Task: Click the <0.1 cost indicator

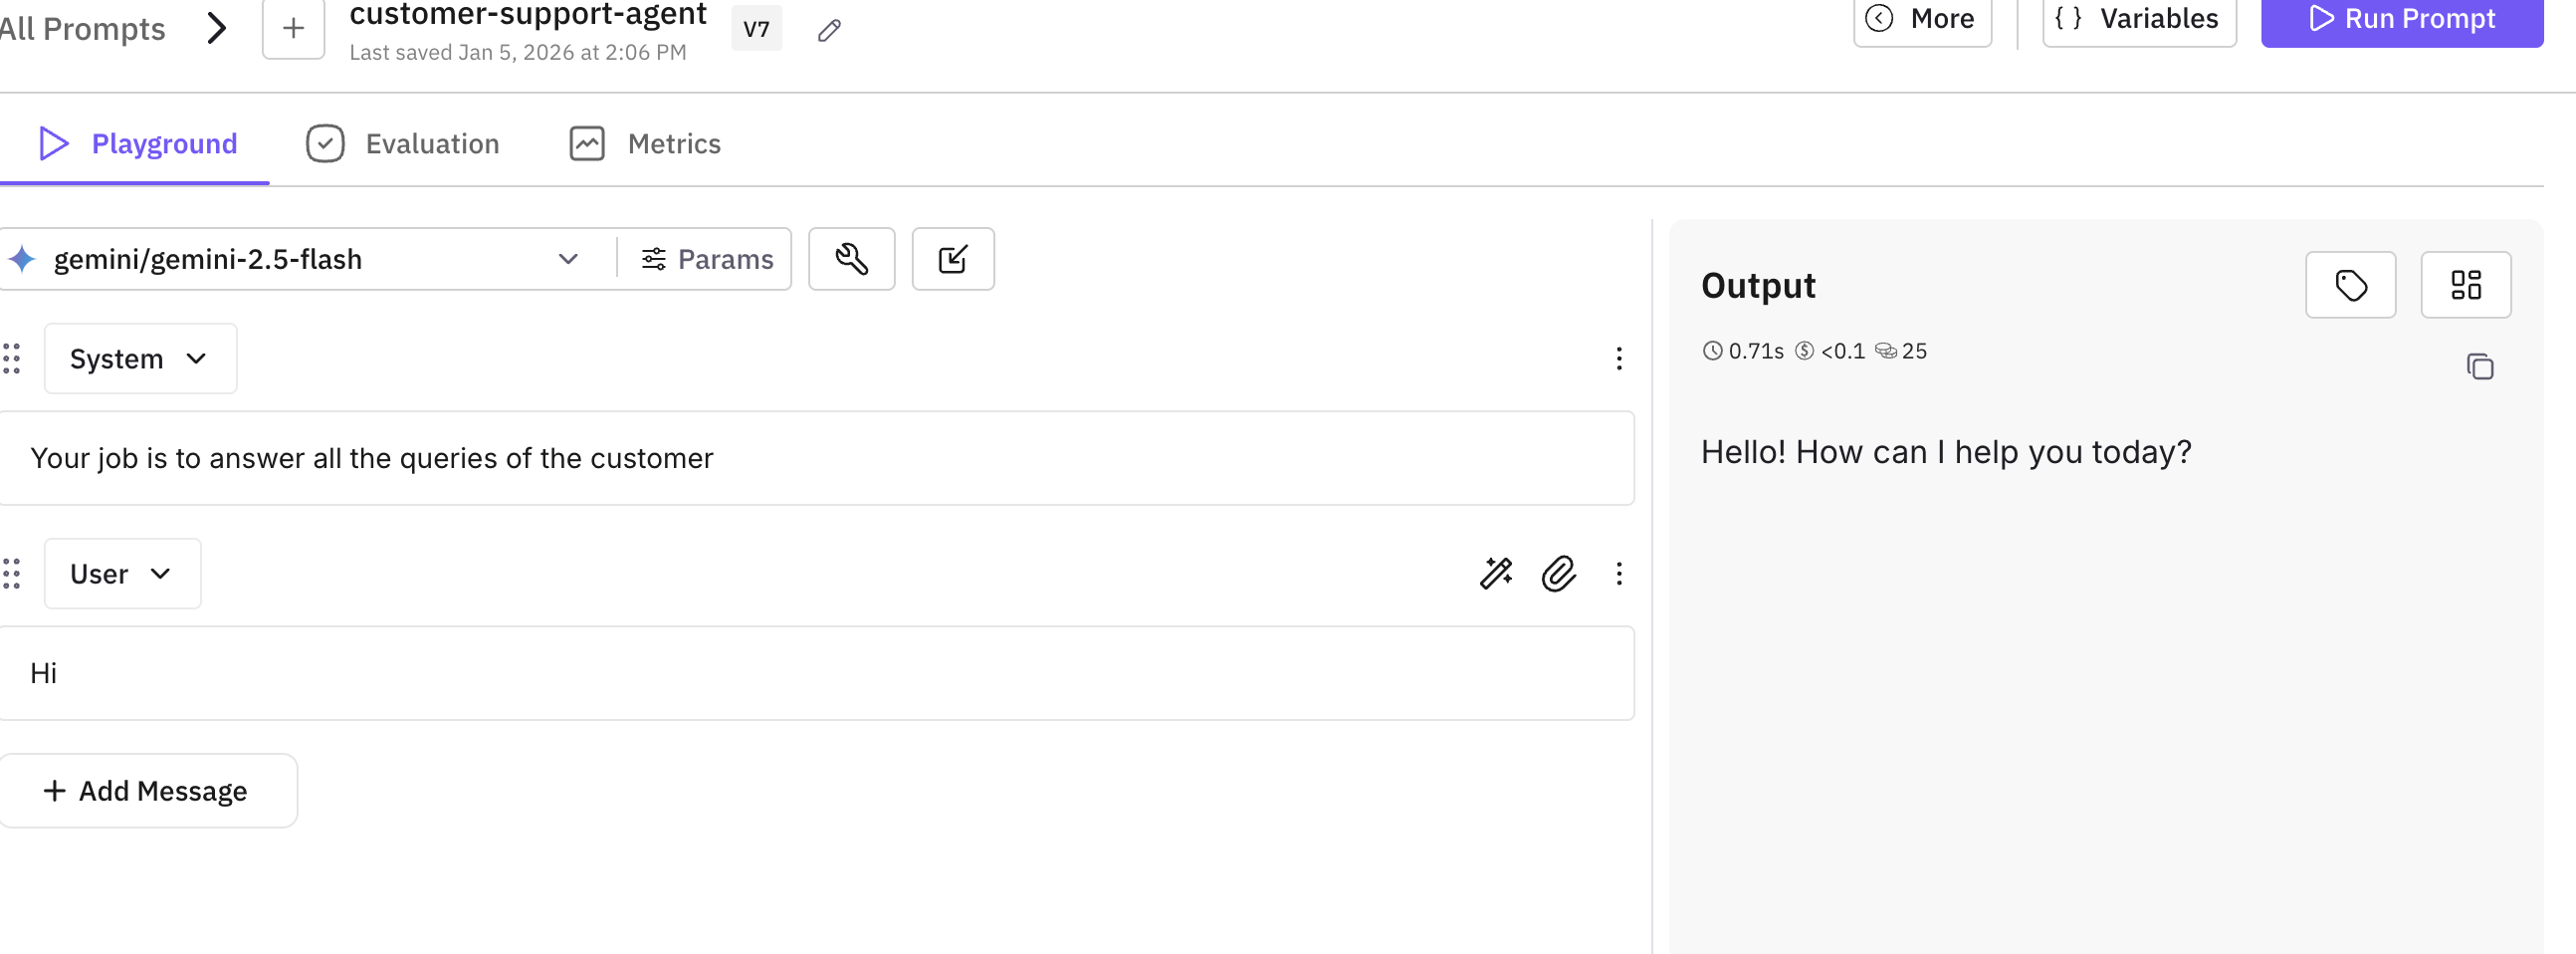Action: 1830,351
